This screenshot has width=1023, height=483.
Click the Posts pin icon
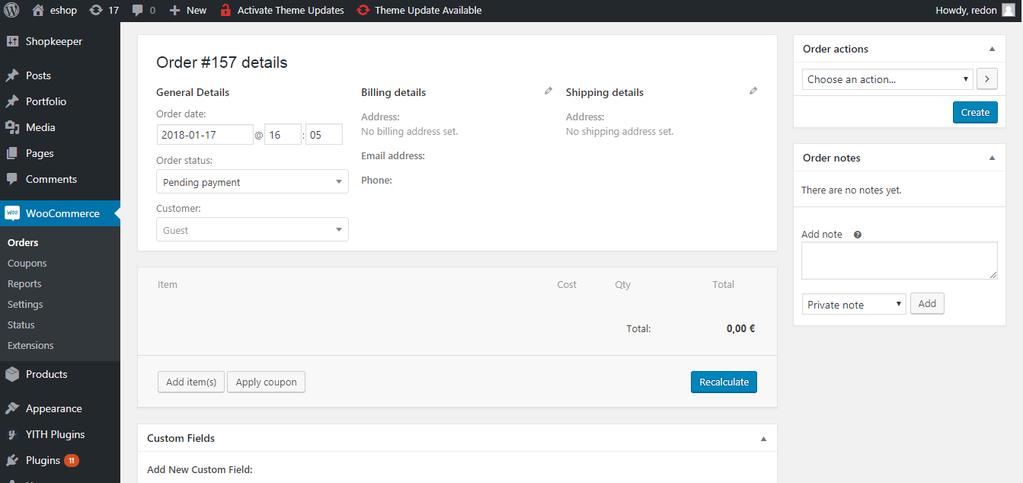coord(12,76)
